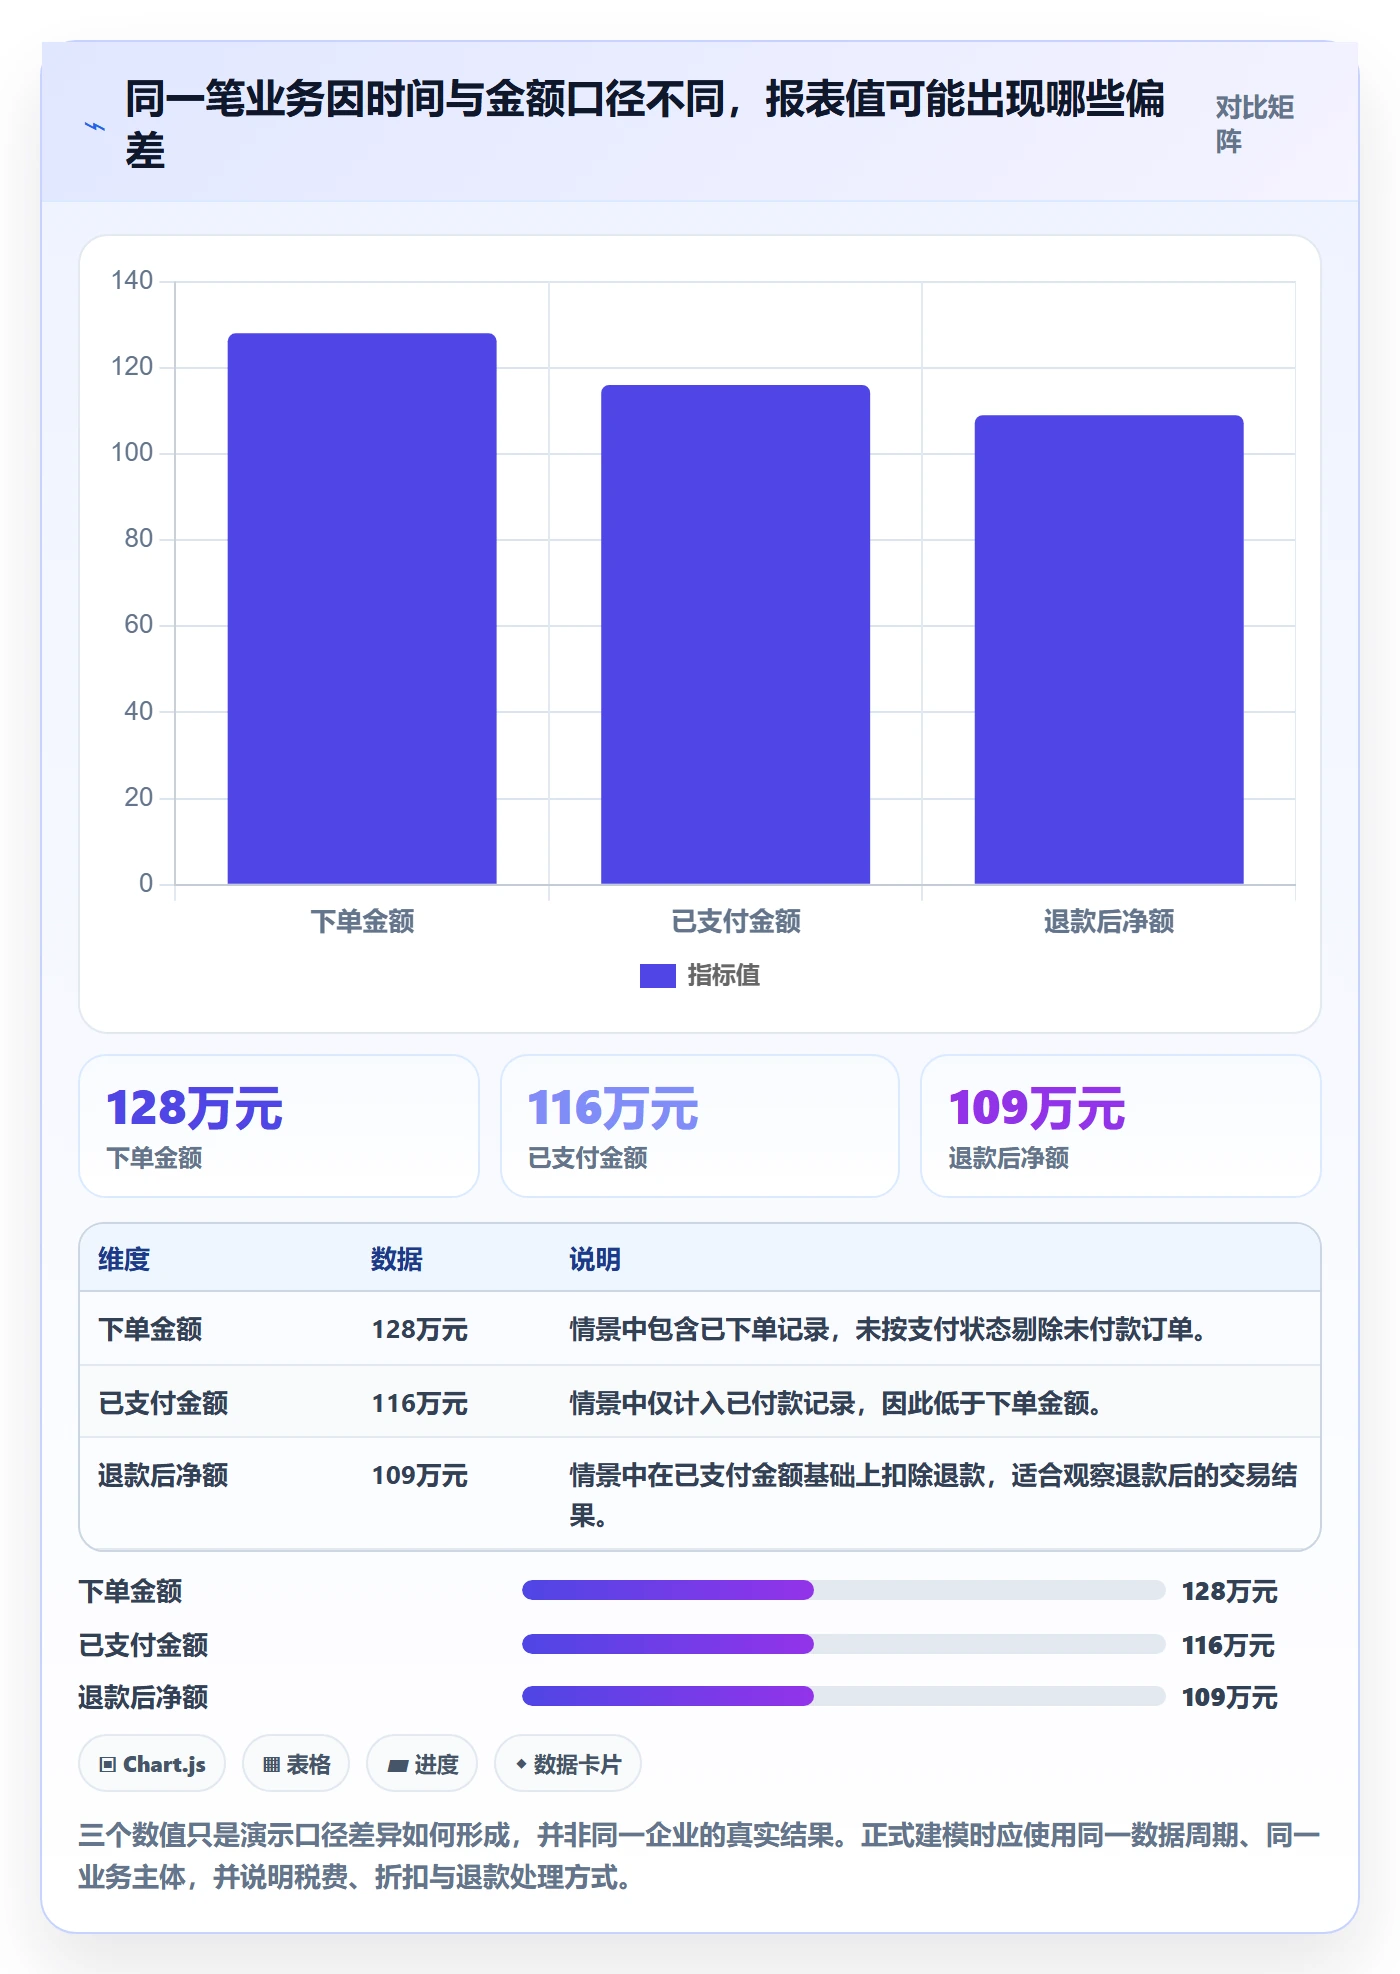Click the lightning icon beside the title
The image size is (1400, 1974).
coord(94,126)
